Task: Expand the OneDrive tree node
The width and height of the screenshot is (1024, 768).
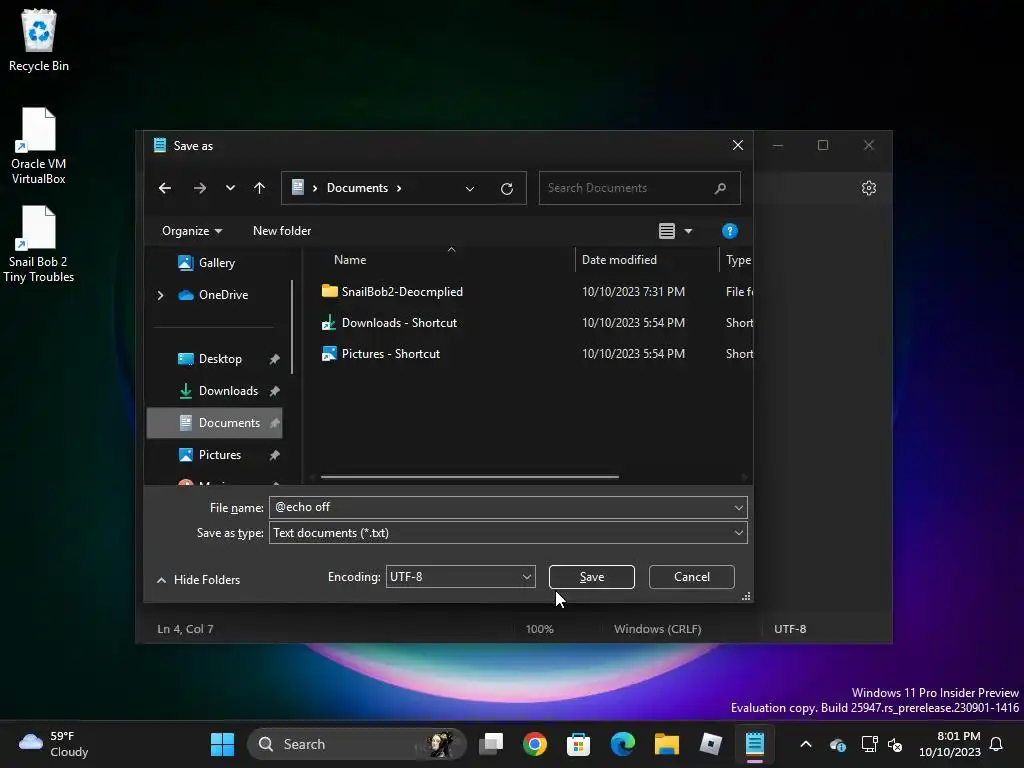Action: pyautogui.click(x=161, y=295)
